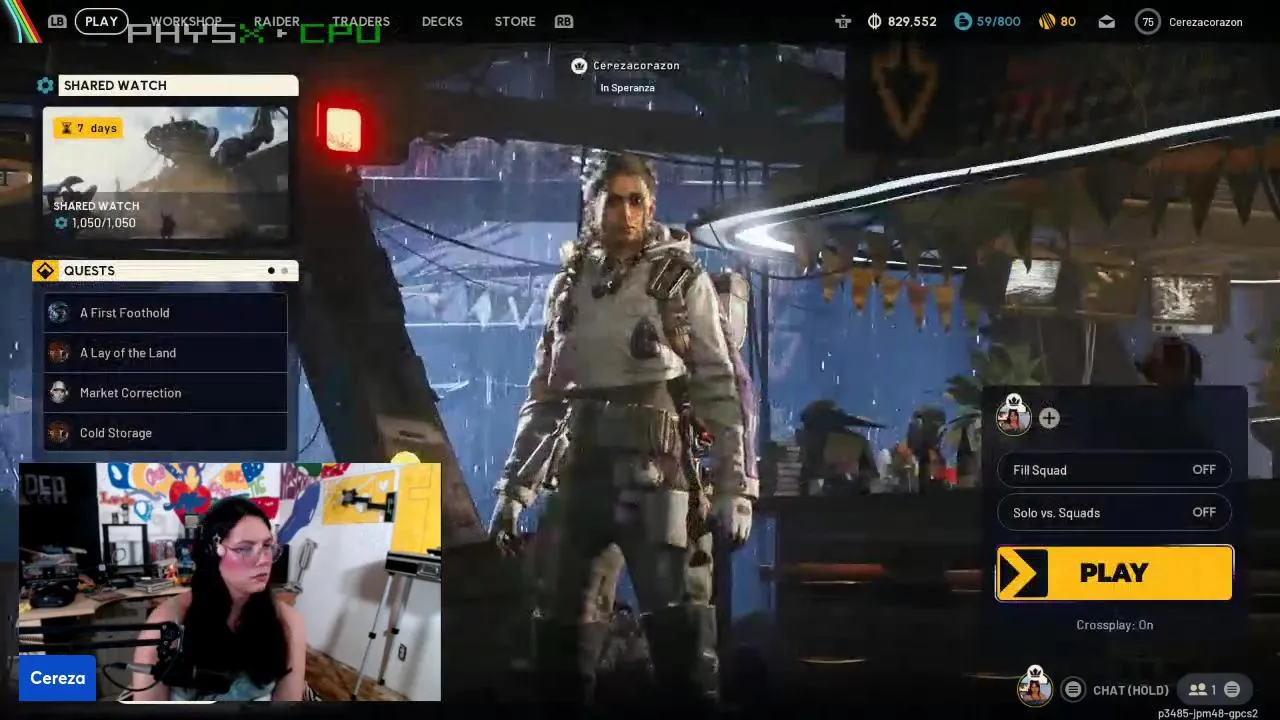Click the CHAT (HOLD) label

1131,690
